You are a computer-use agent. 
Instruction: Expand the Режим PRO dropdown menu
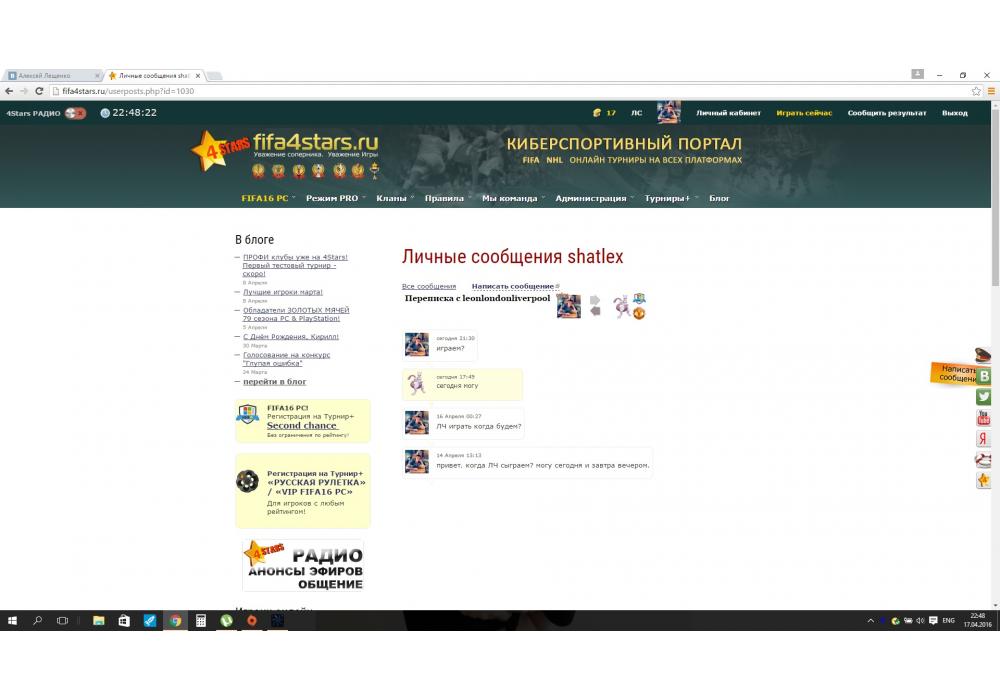pos(335,198)
